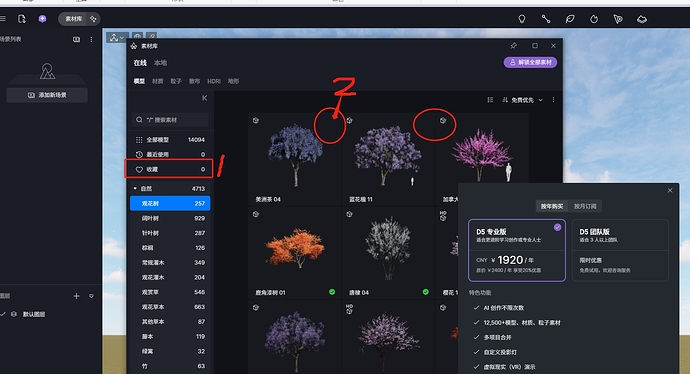Select the 其他草本 category with count 87
The height and width of the screenshot is (374, 690).
(170, 322)
